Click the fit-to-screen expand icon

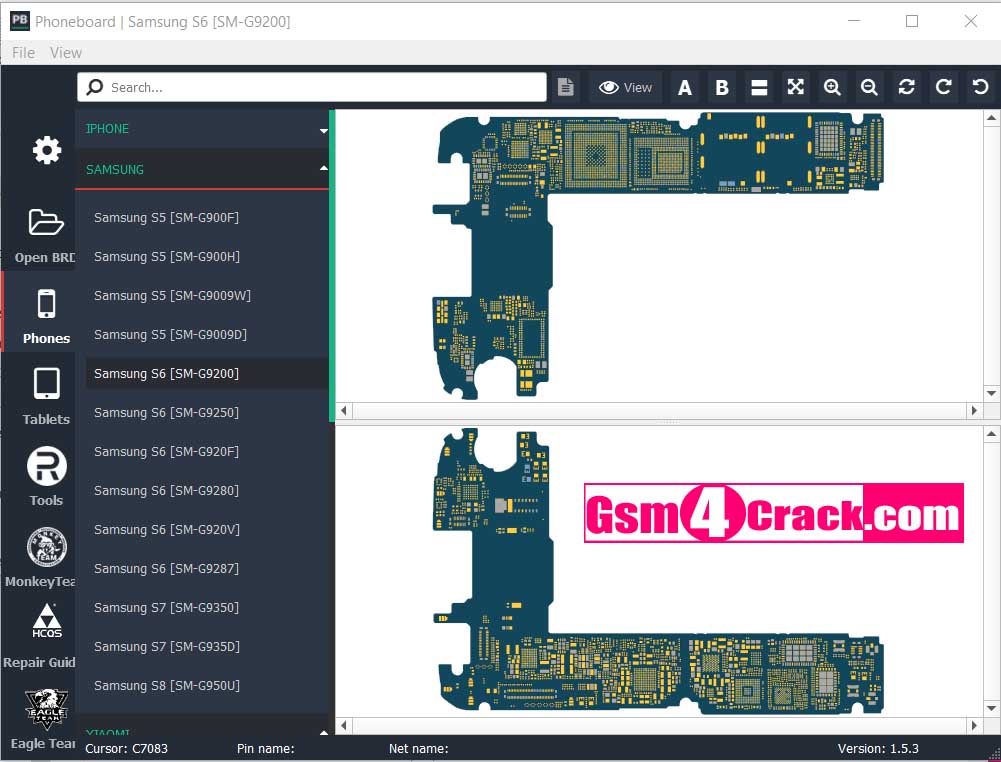[x=795, y=87]
